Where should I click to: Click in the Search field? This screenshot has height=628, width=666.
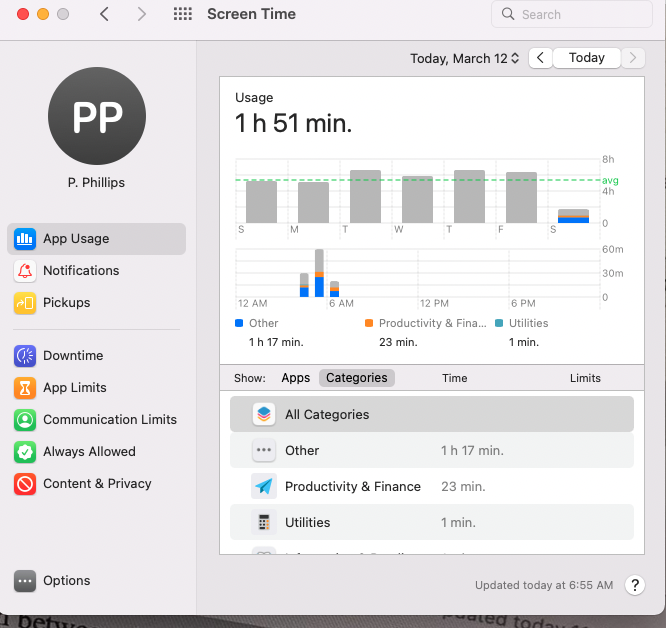572,14
